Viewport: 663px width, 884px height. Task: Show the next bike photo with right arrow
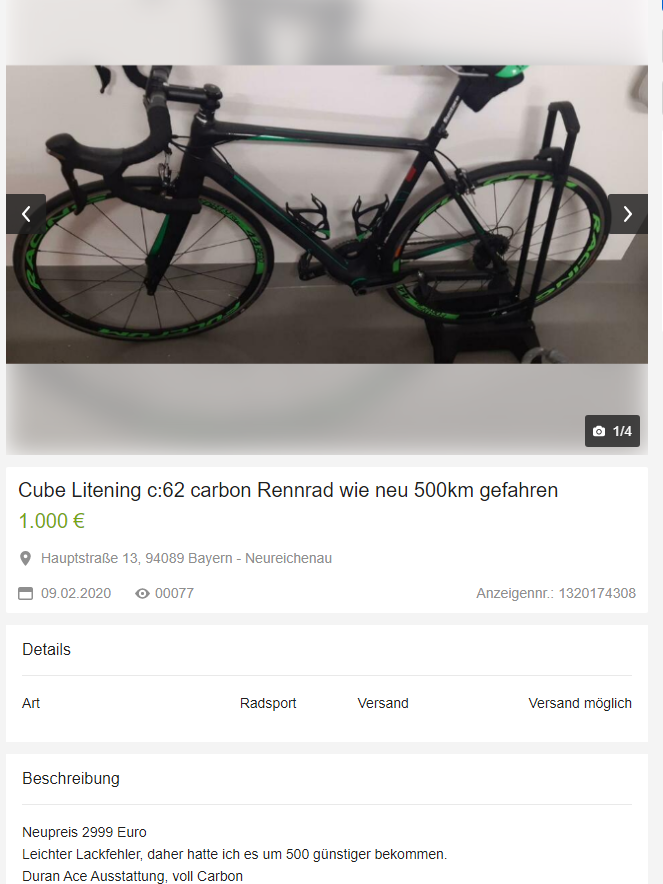click(x=627, y=214)
